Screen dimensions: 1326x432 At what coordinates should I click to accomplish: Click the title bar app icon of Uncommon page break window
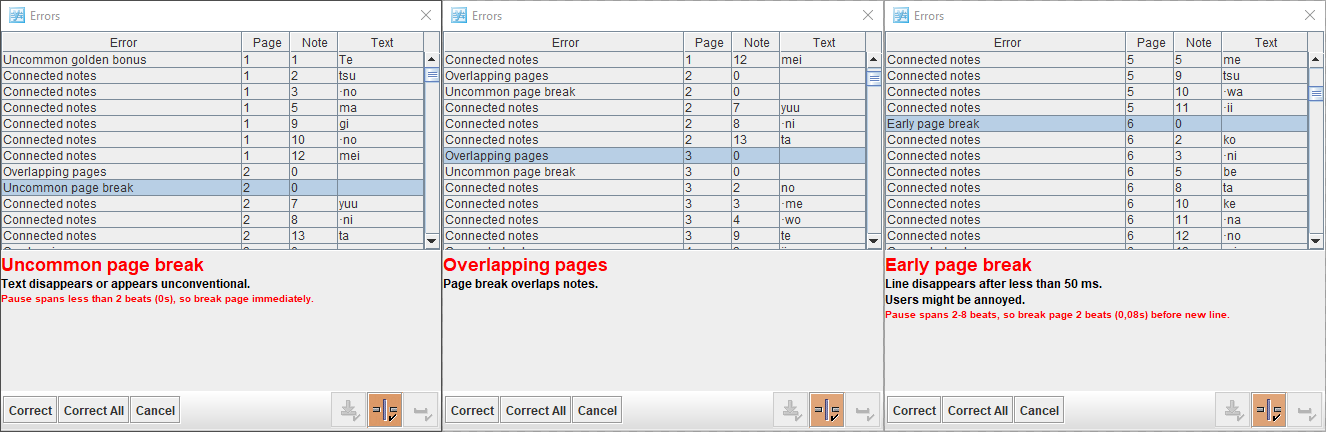point(16,15)
